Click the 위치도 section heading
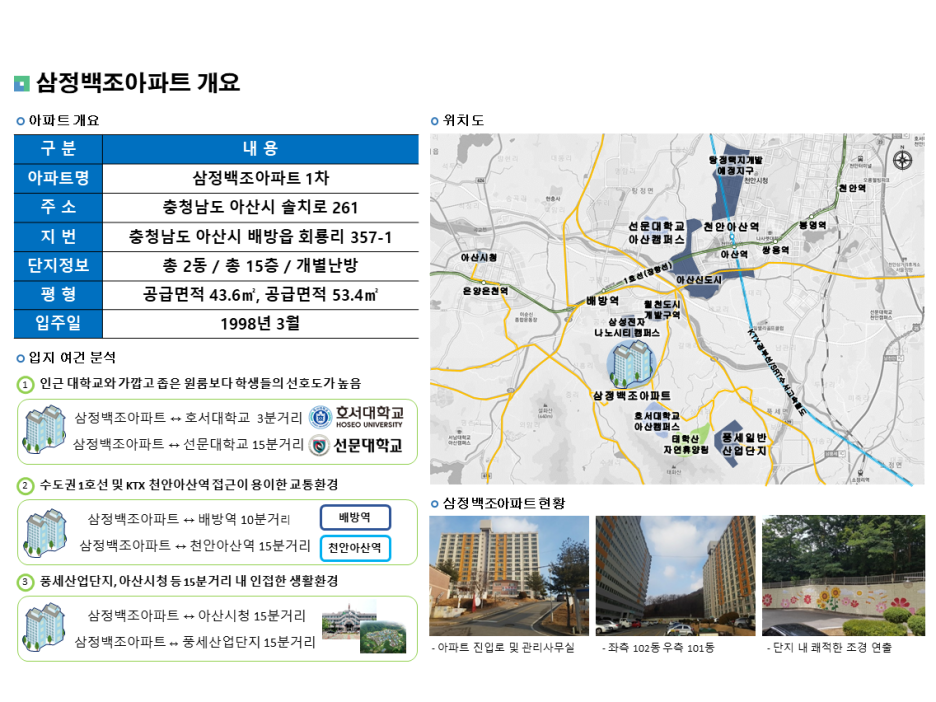 [x=463, y=121]
